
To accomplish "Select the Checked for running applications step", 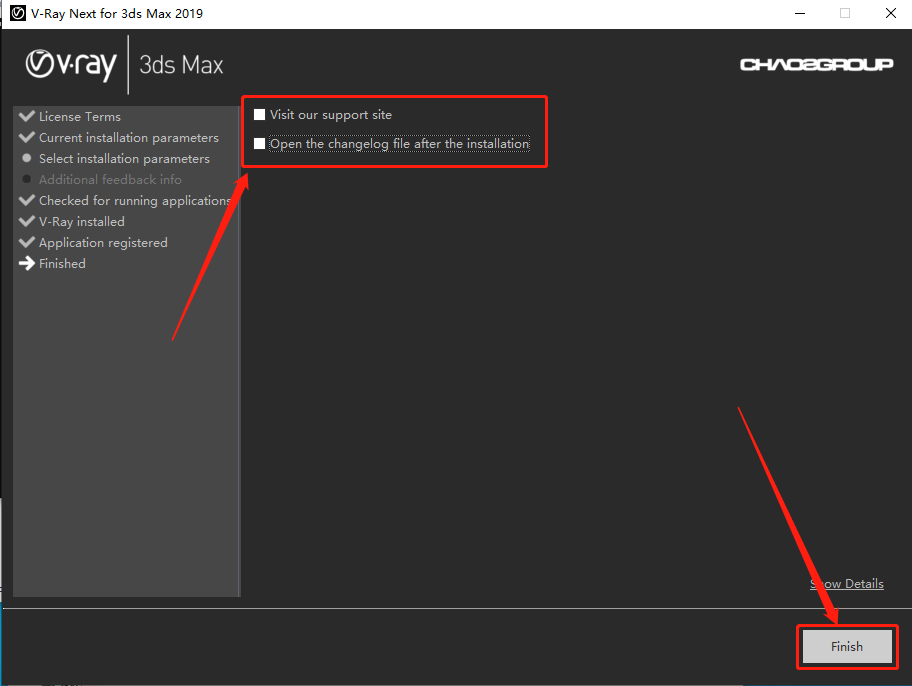I will tap(135, 201).
